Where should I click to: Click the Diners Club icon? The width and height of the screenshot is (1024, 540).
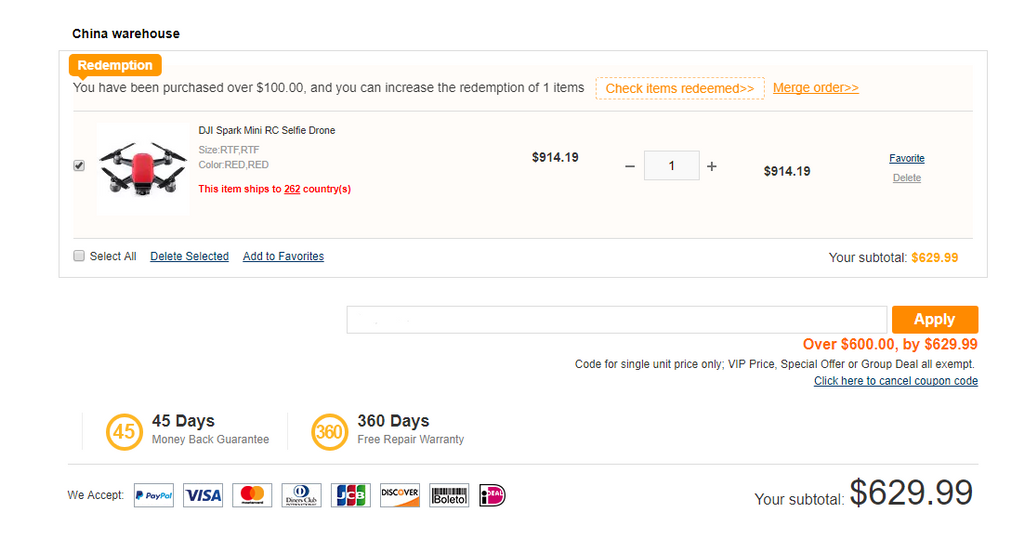(301, 495)
